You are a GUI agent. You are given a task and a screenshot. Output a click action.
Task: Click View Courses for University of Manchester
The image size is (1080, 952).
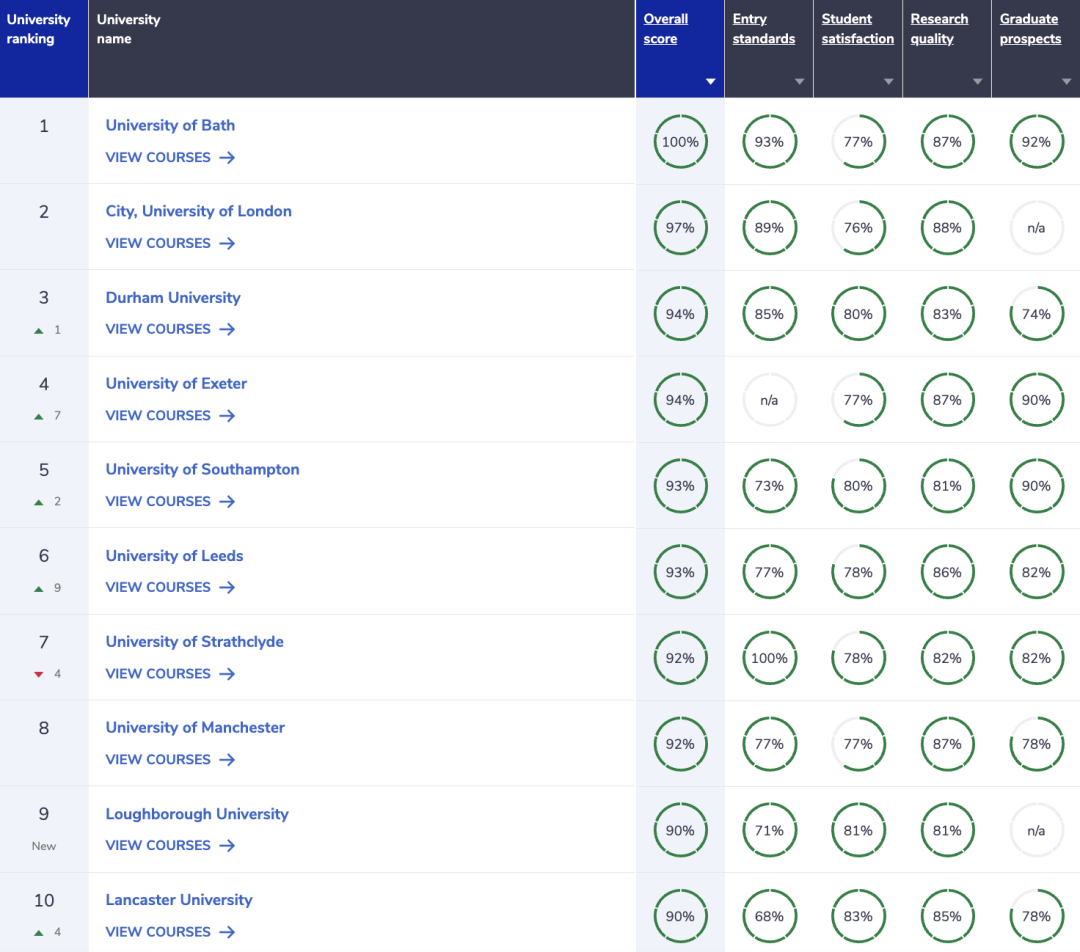[x=158, y=760]
